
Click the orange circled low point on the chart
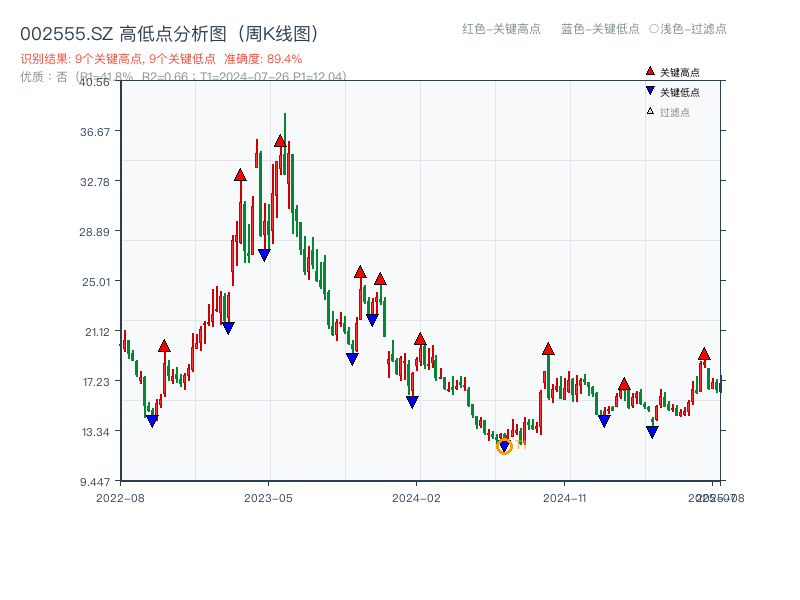click(x=504, y=447)
